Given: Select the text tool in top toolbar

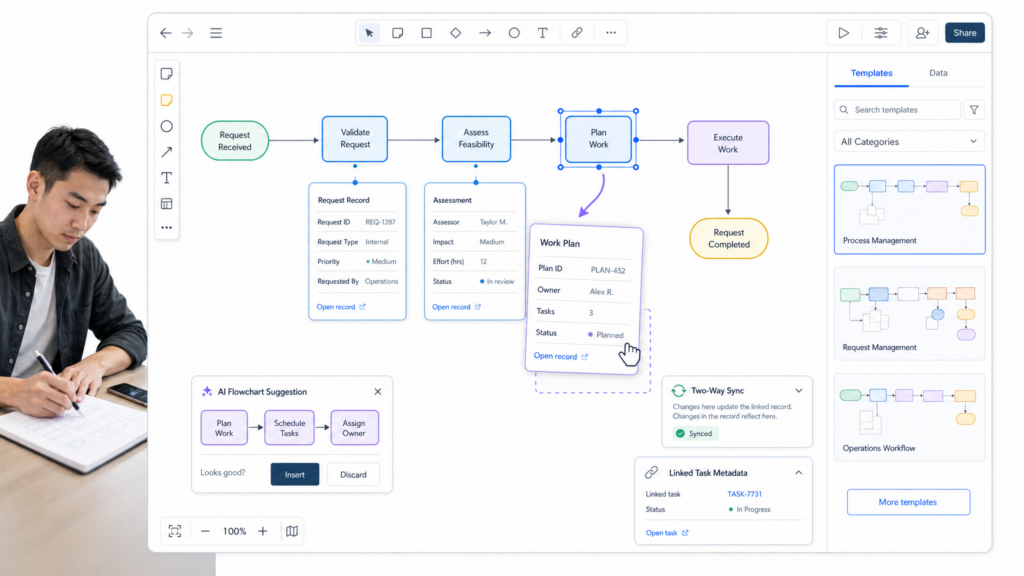Looking at the screenshot, I should pos(543,33).
